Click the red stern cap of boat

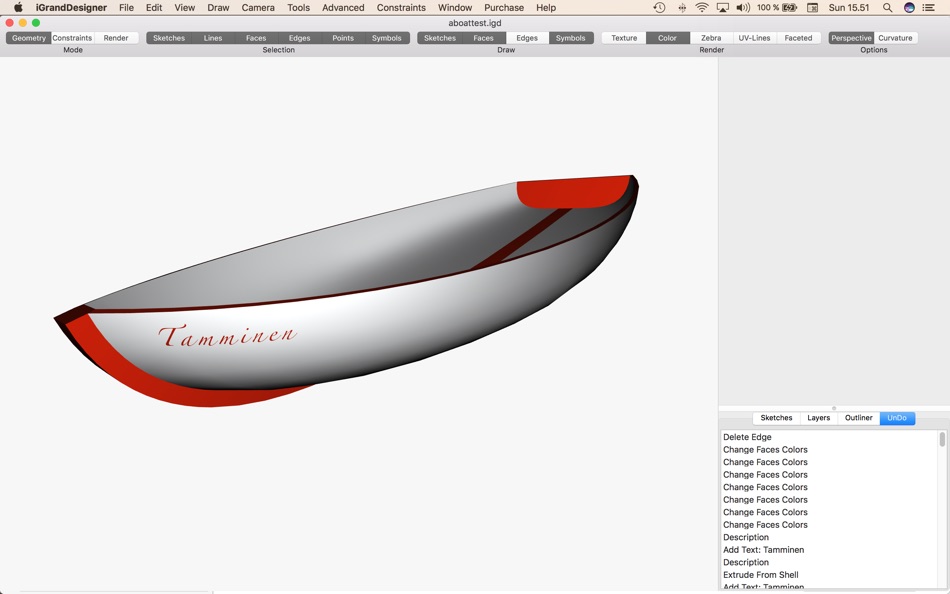[572, 192]
